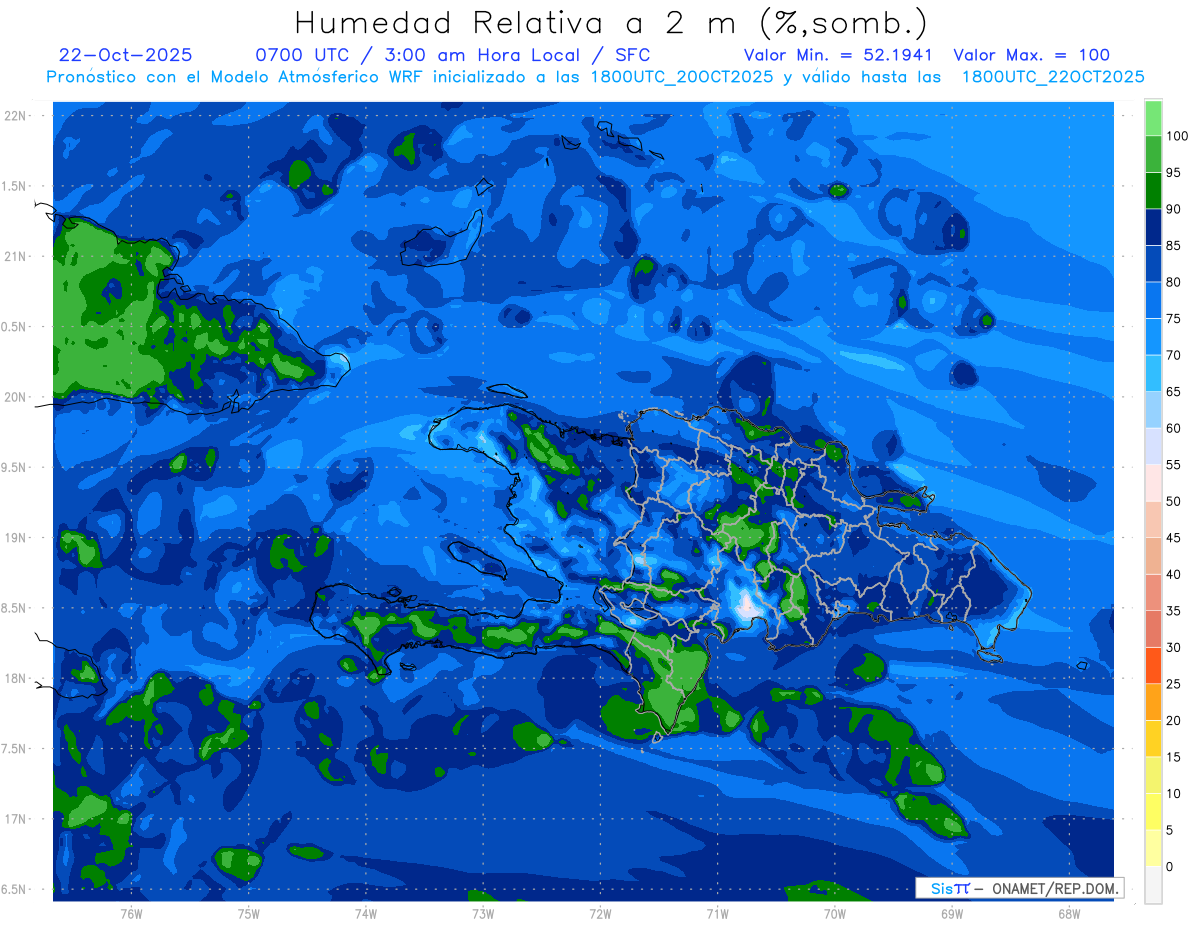Pick the 60–65 light sky-blue legend swatch
Viewport: 1200px width, 927px height.
click(x=1153, y=409)
